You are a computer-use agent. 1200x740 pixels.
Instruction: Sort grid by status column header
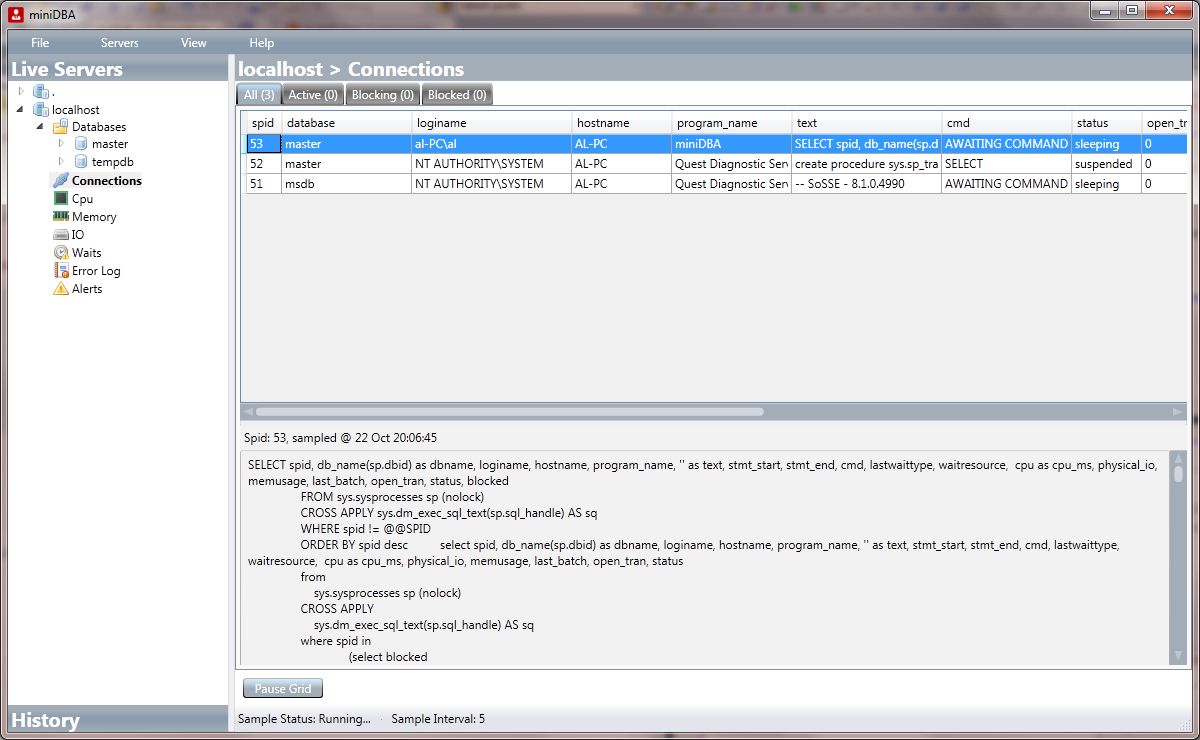1106,123
